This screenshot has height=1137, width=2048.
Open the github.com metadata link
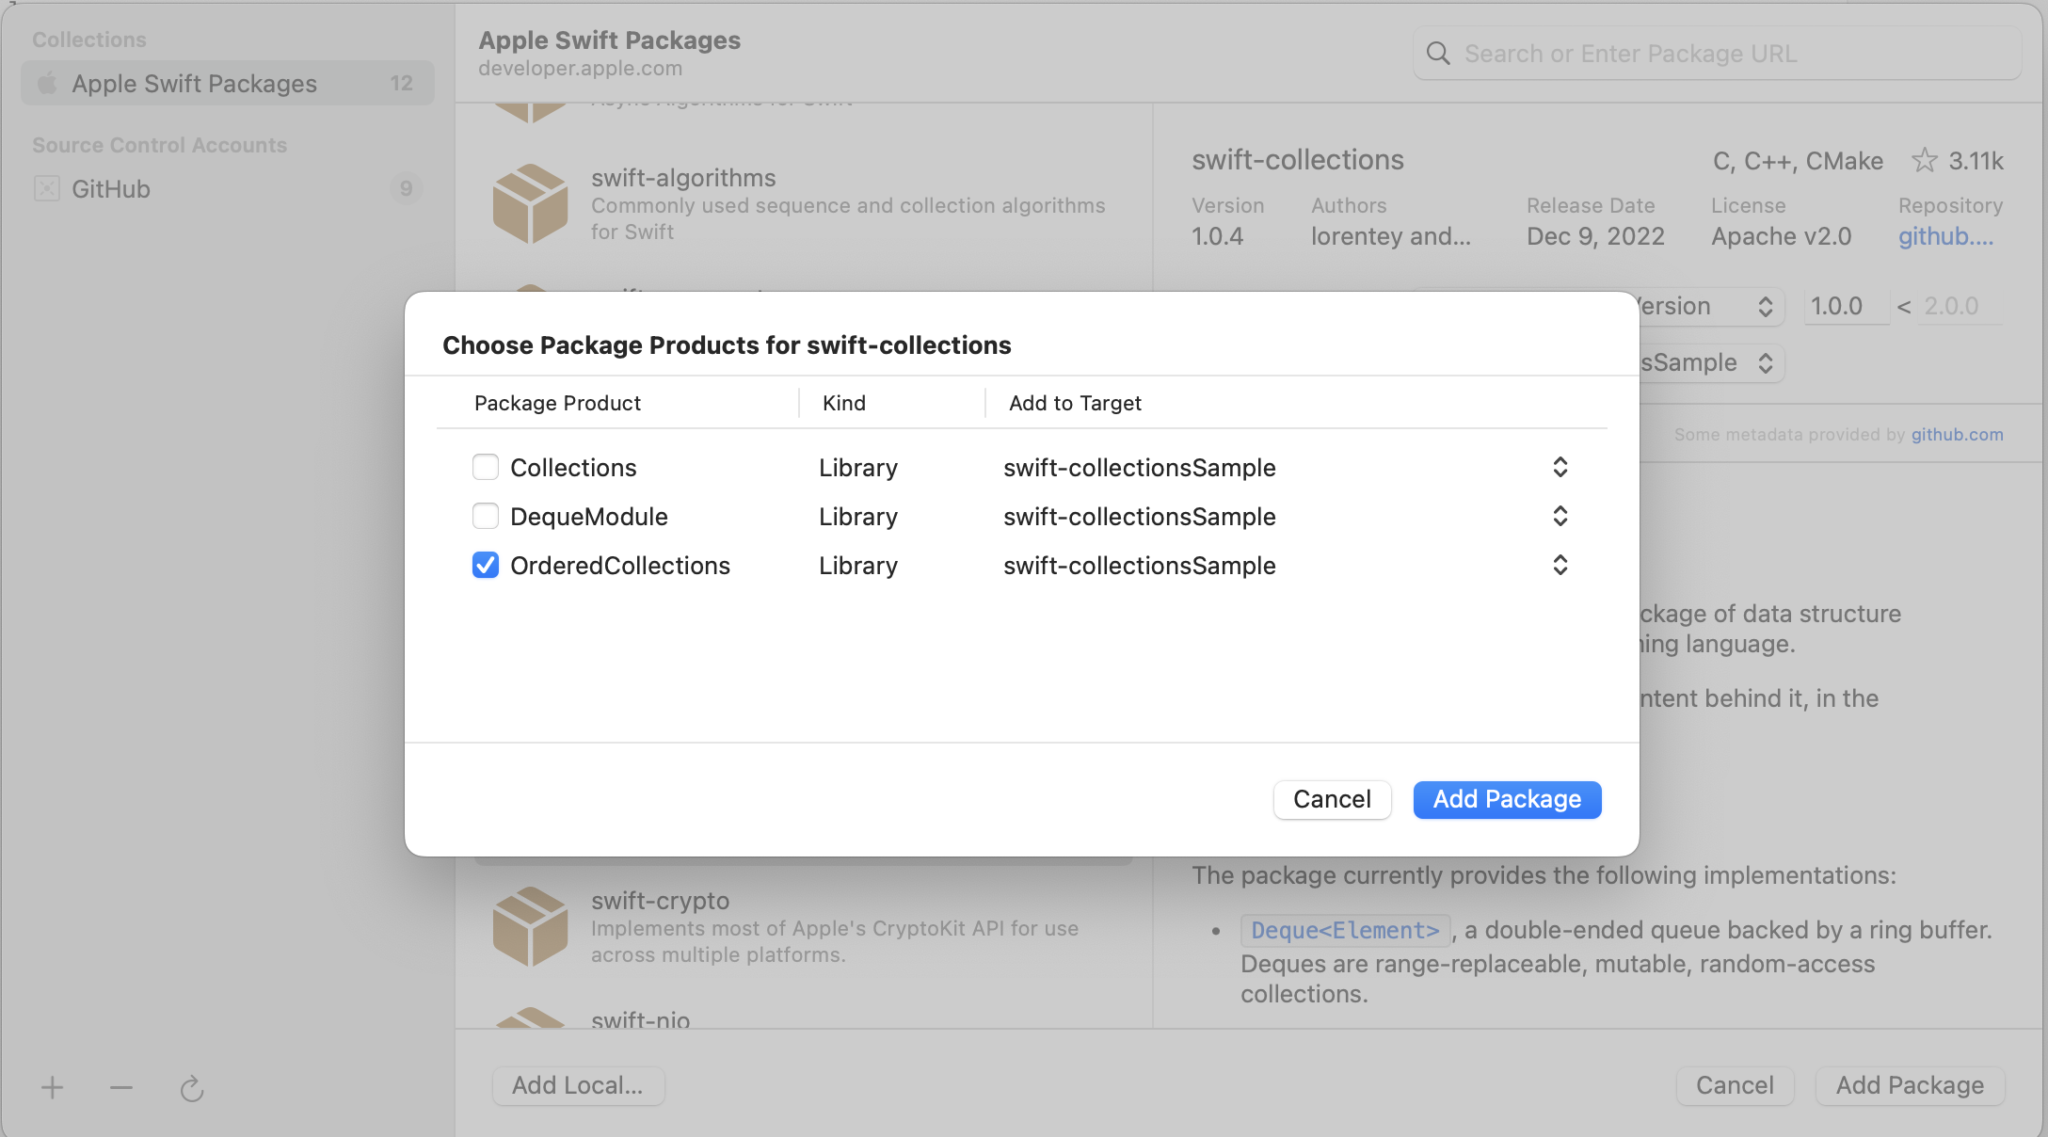[1956, 434]
